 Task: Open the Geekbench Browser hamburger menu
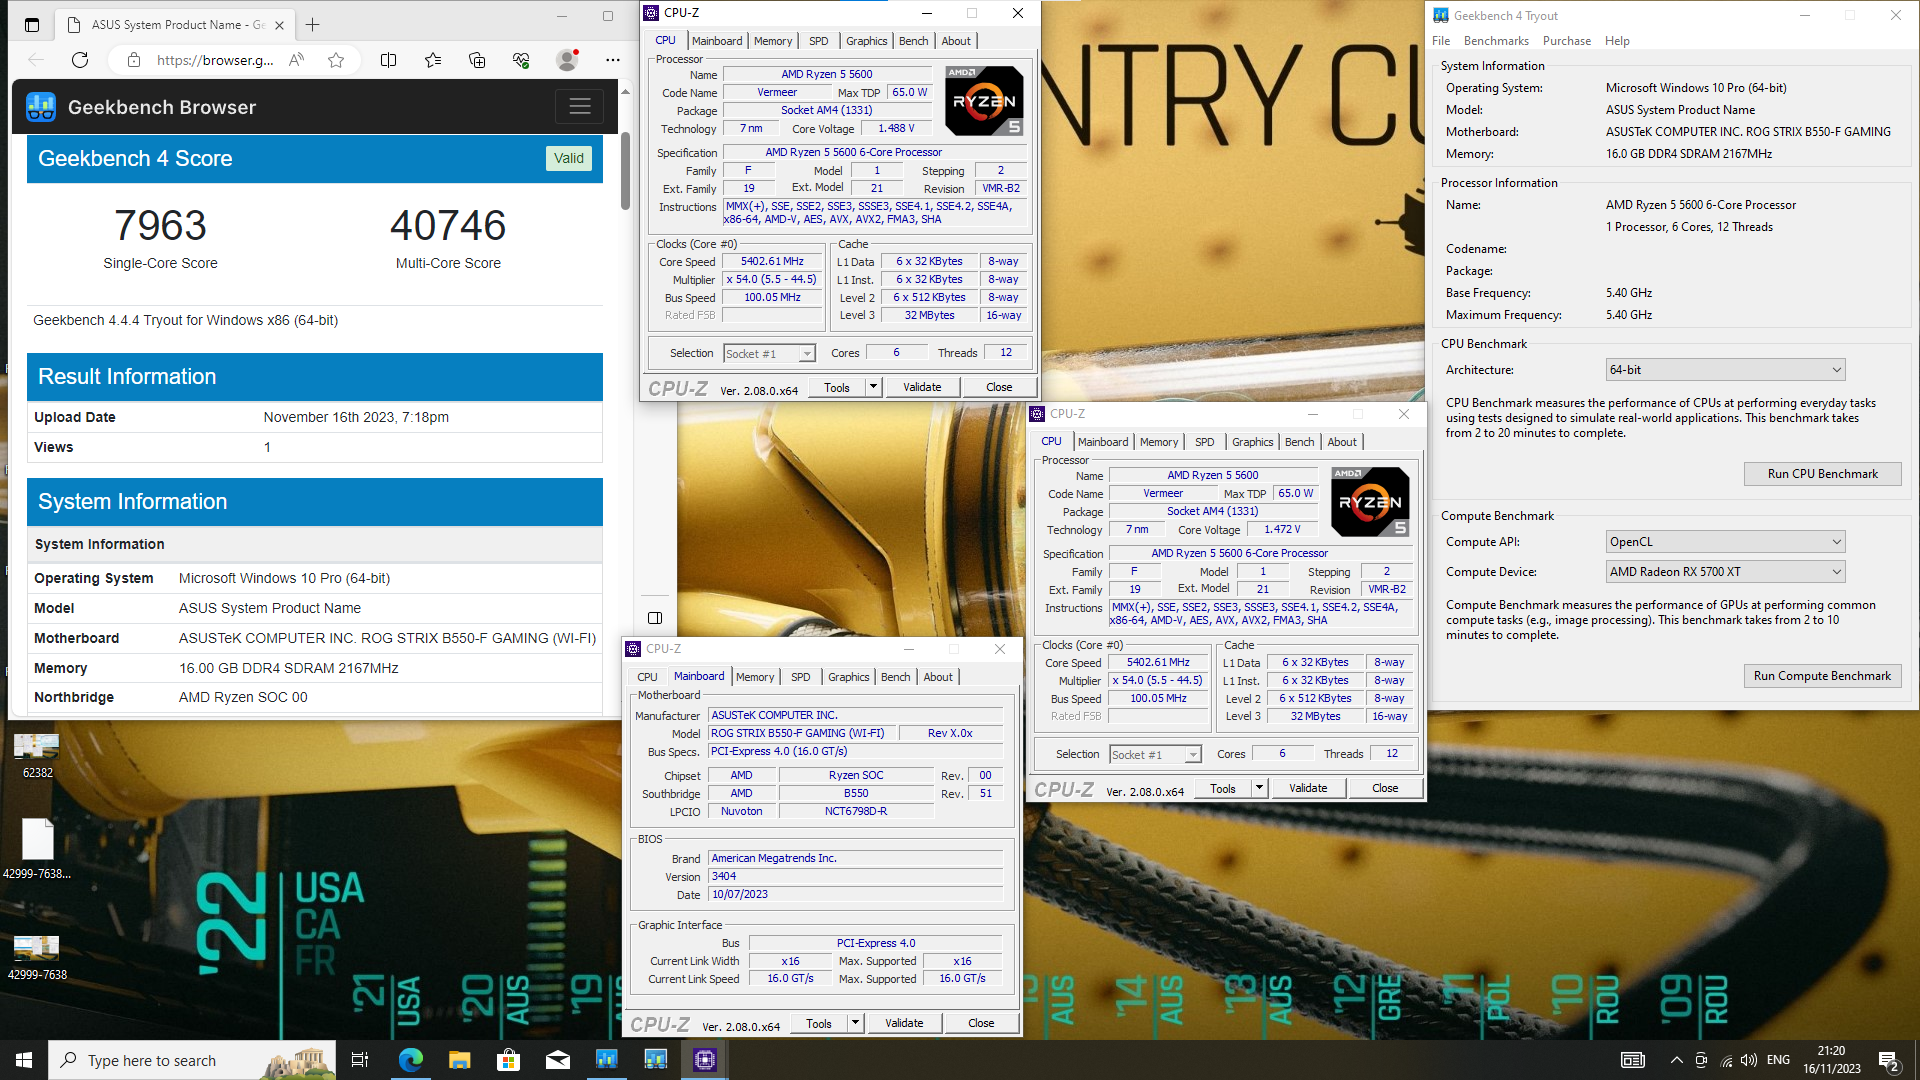pos(580,107)
